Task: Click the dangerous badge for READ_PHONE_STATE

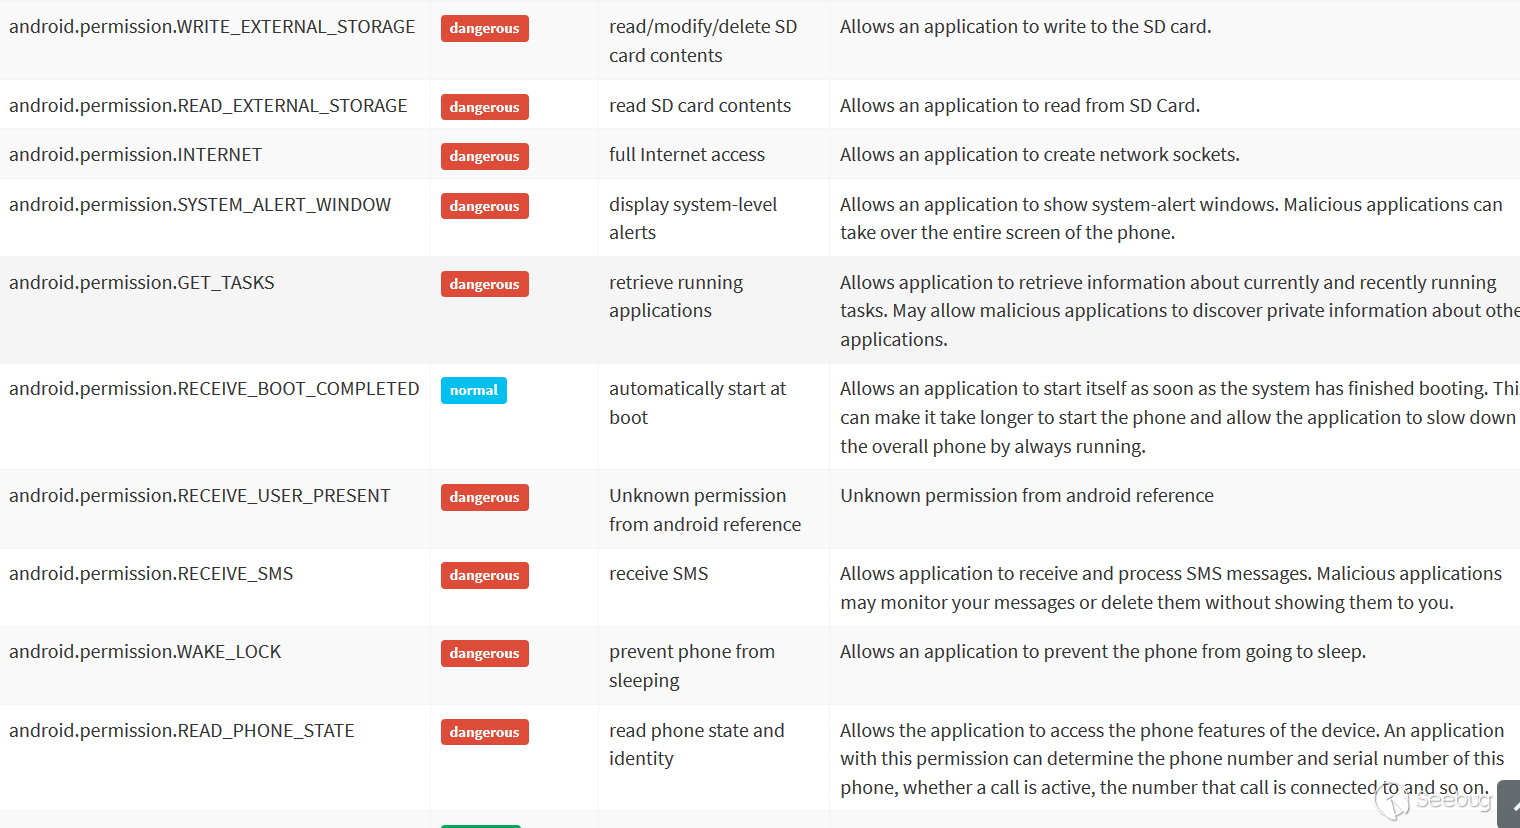Action: coord(484,732)
